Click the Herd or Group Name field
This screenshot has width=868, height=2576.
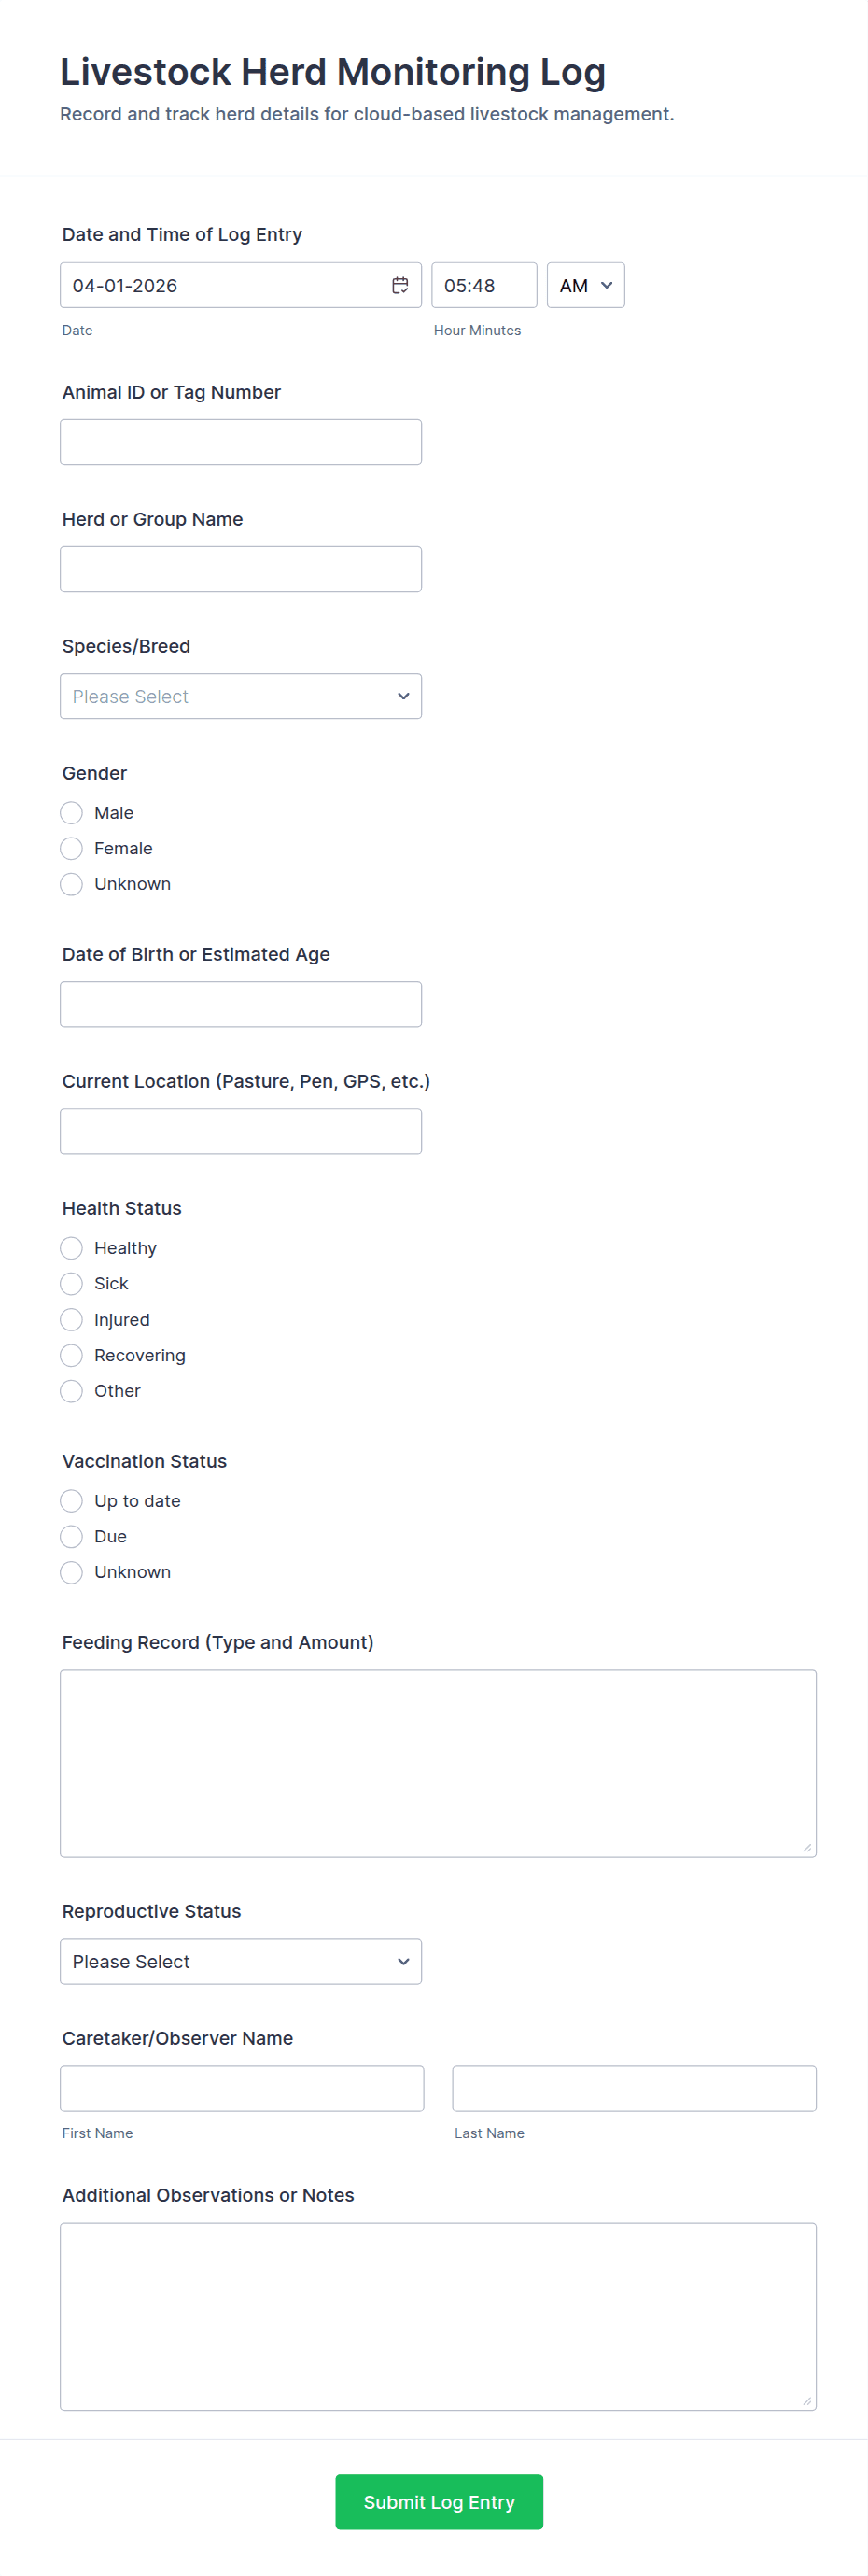[x=240, y=569]
